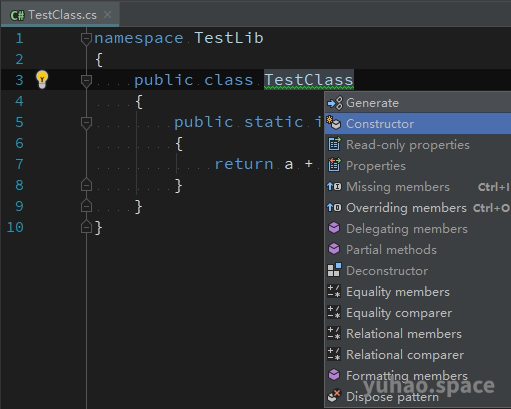Click the return keyword on line 7

(x=244, y=164)
